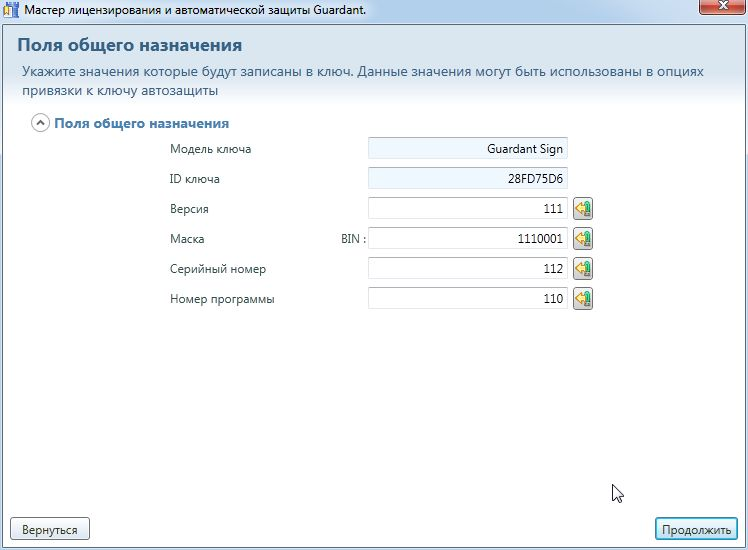The width and height of the screenshot is (748, 550).
Task: Hit the key icon next to Номер программы
Action: (x=582, y=299)
